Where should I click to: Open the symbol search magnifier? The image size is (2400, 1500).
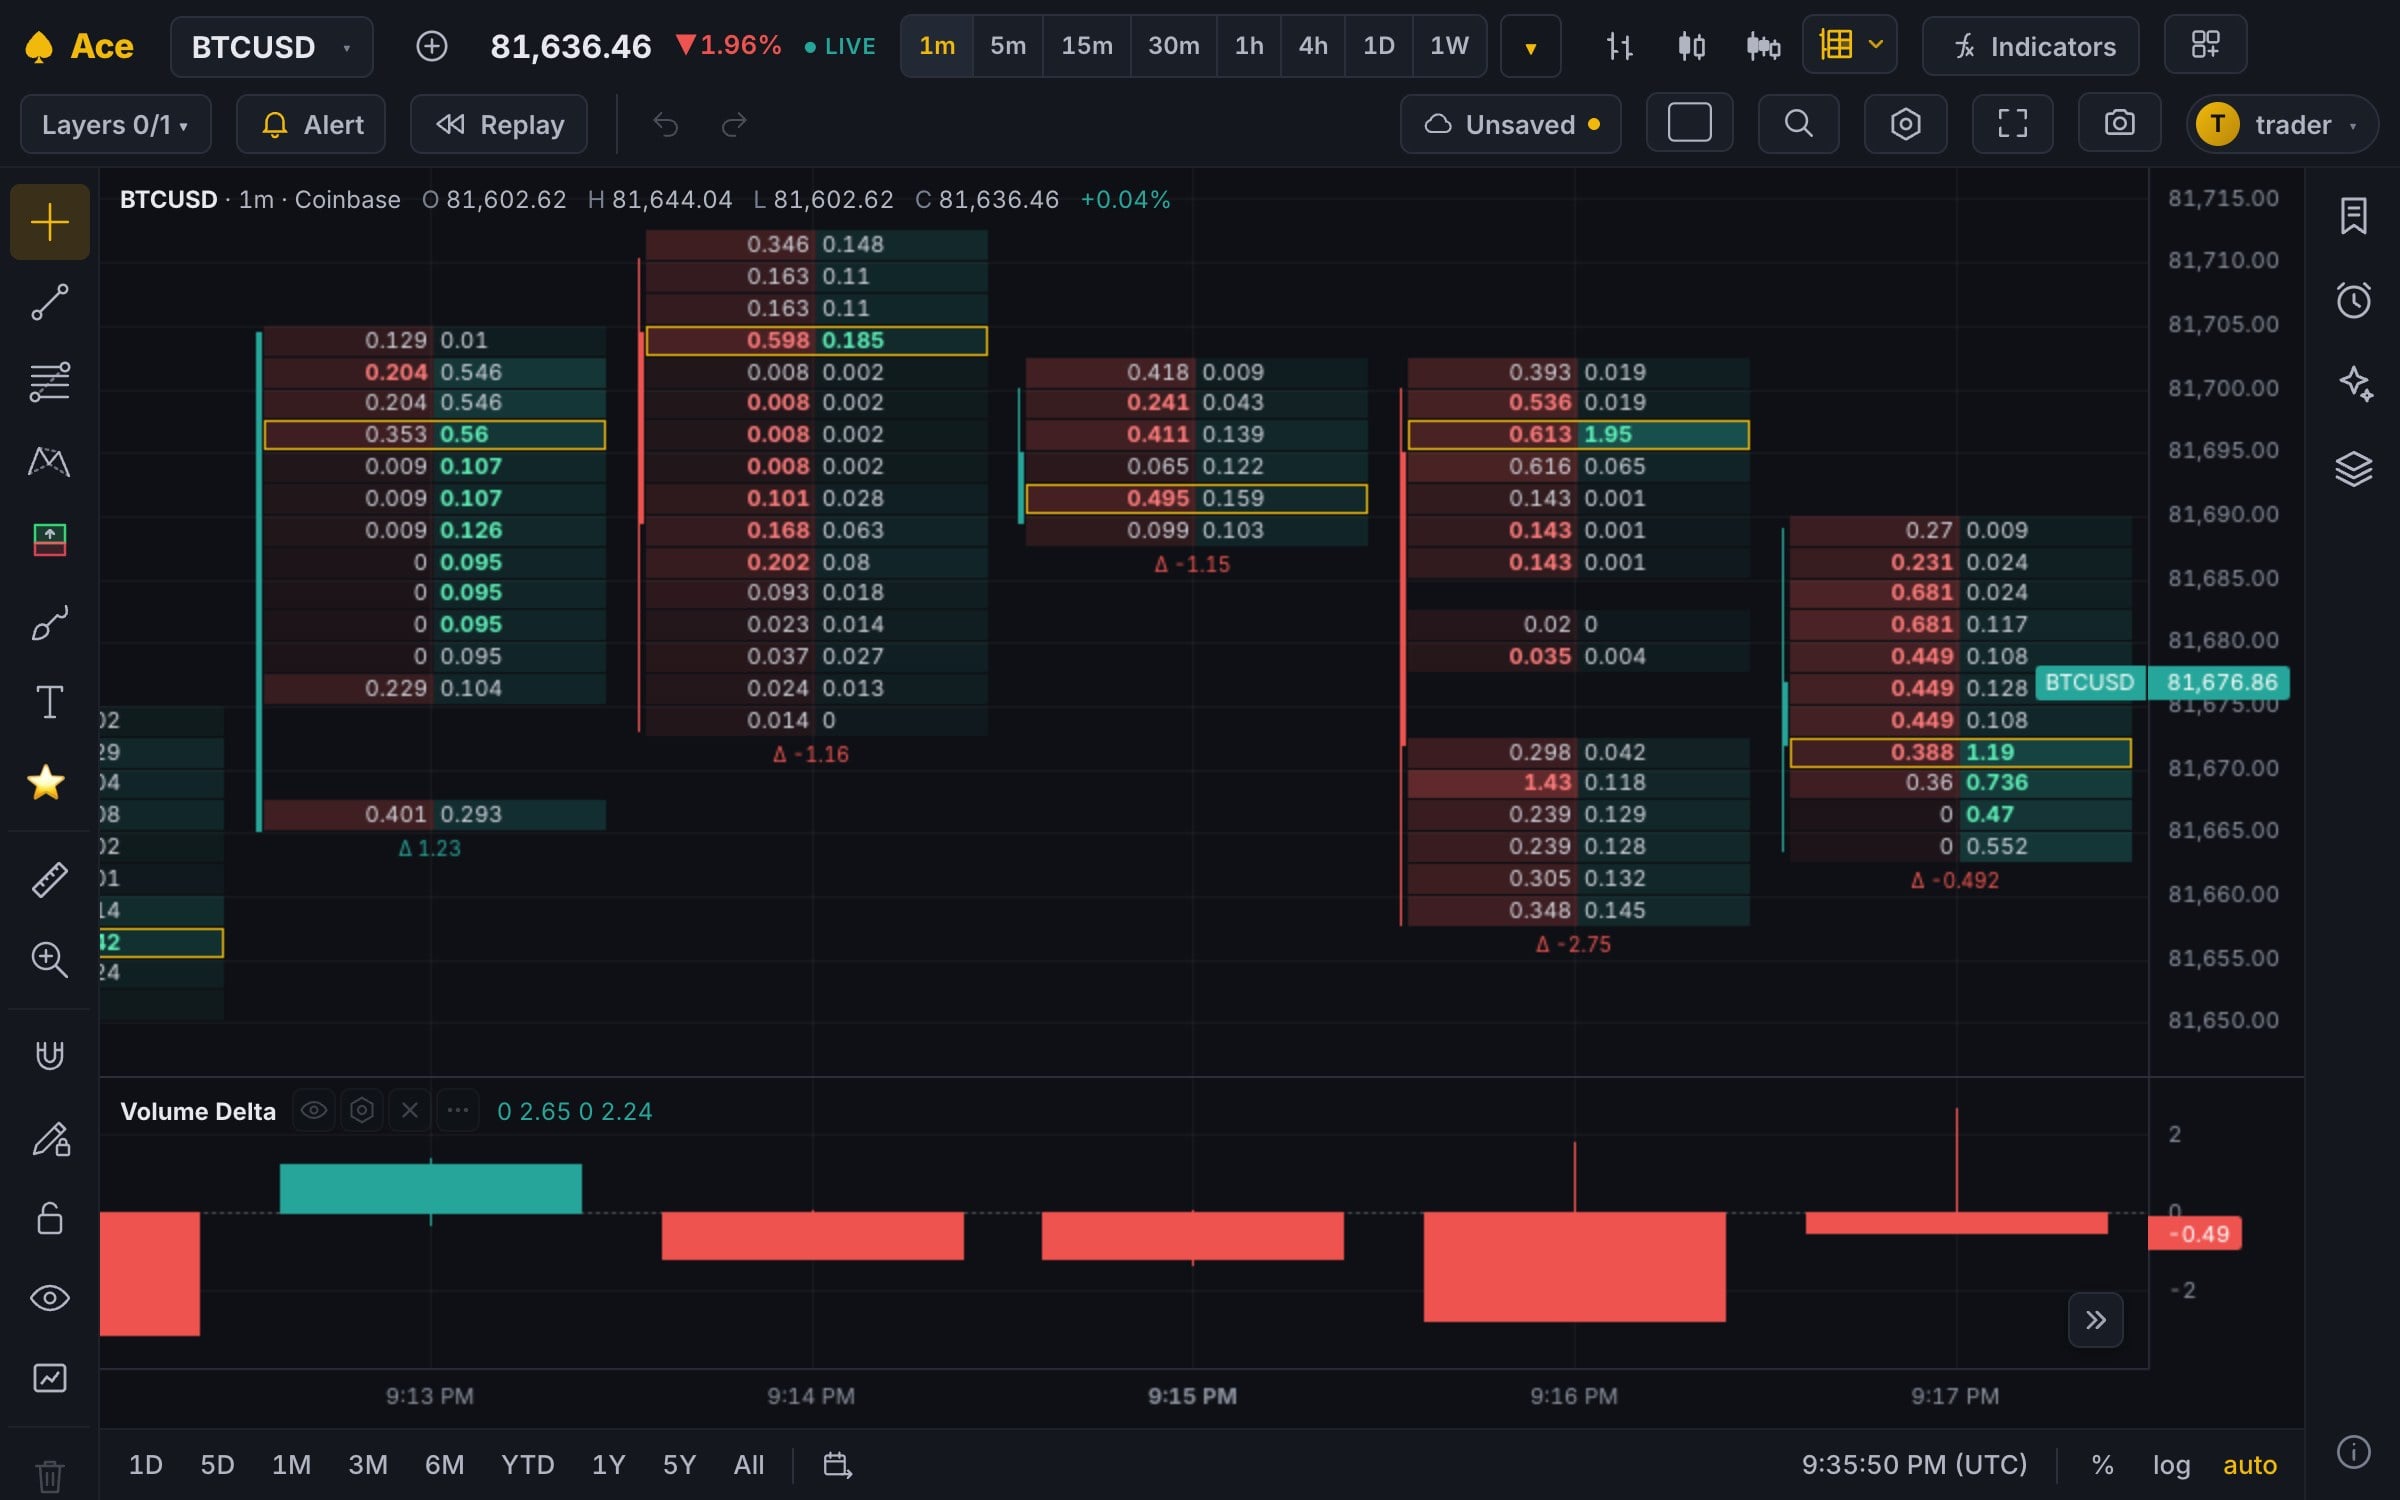click(1798, 124)
